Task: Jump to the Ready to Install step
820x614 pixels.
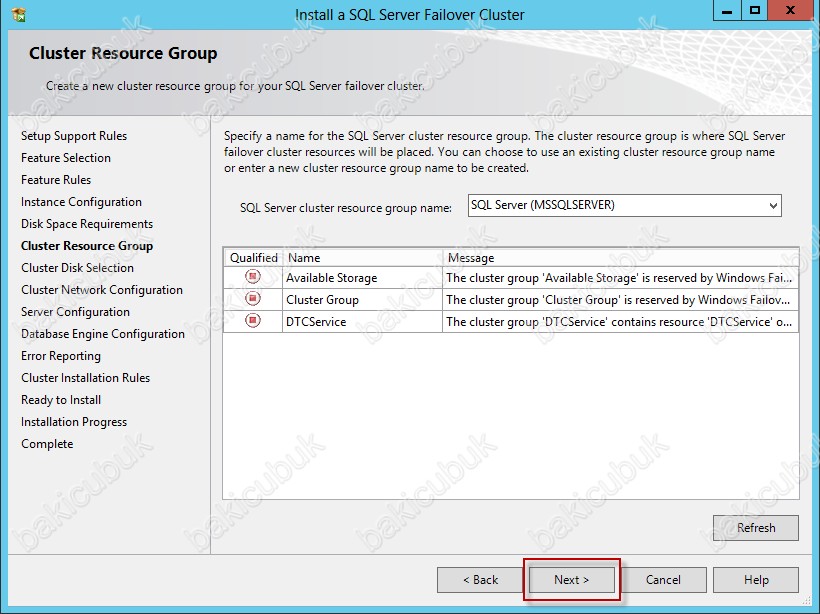Action: [x=61, y=400]
